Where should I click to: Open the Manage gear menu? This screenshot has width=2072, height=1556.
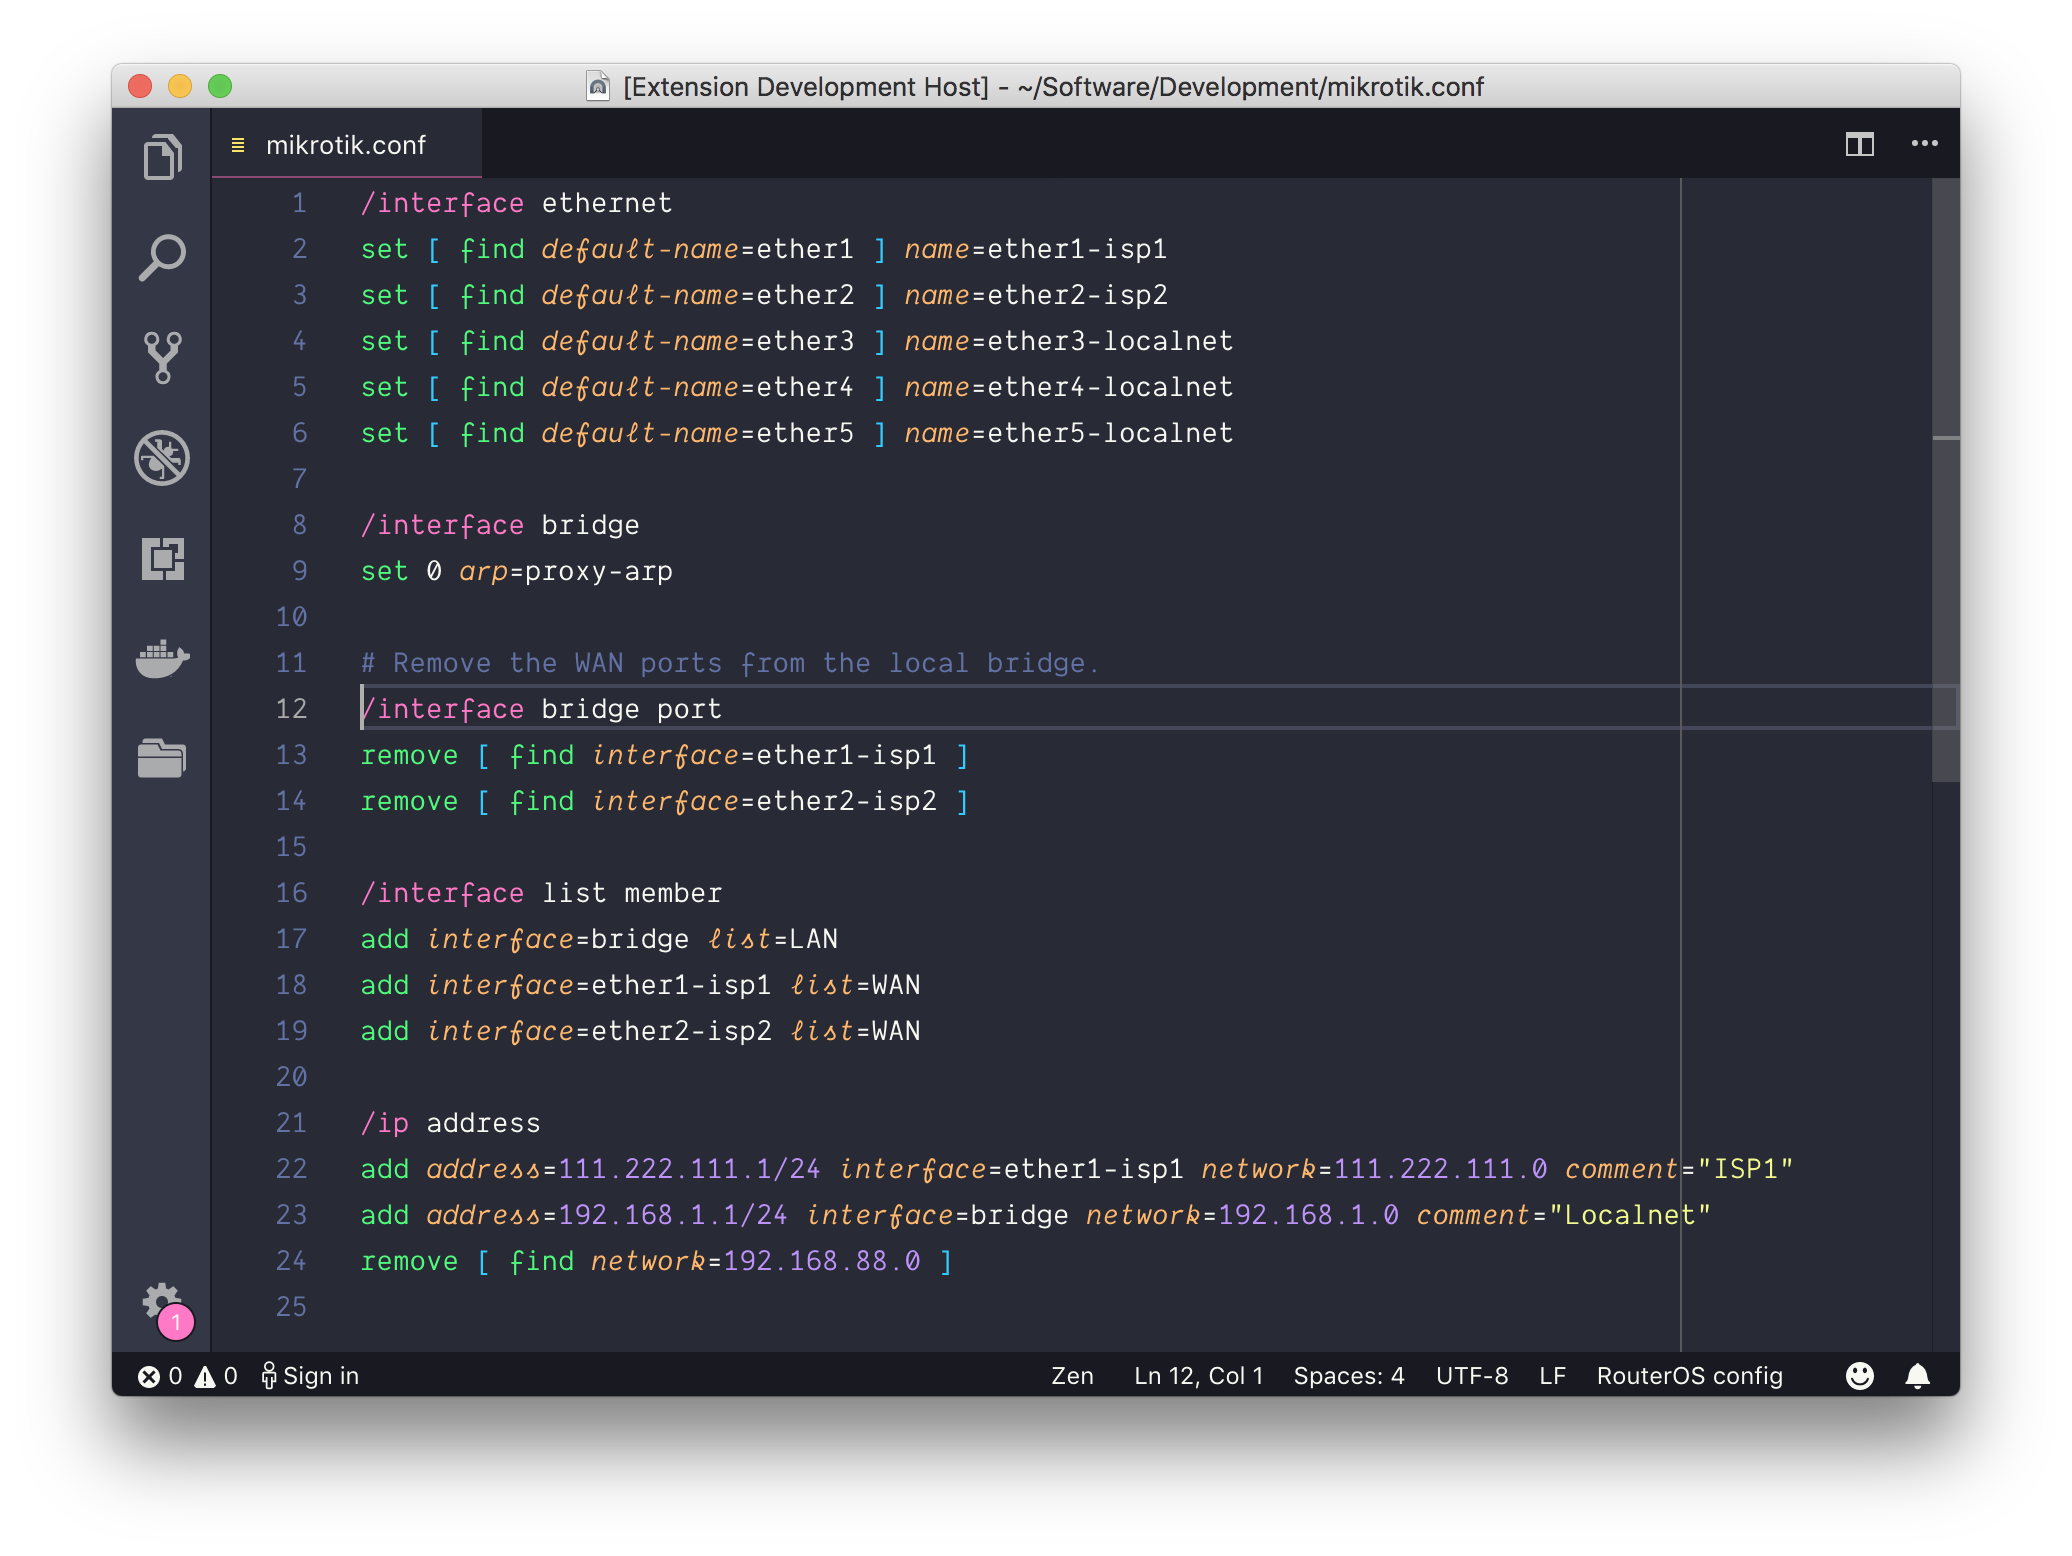(162, 1302)
